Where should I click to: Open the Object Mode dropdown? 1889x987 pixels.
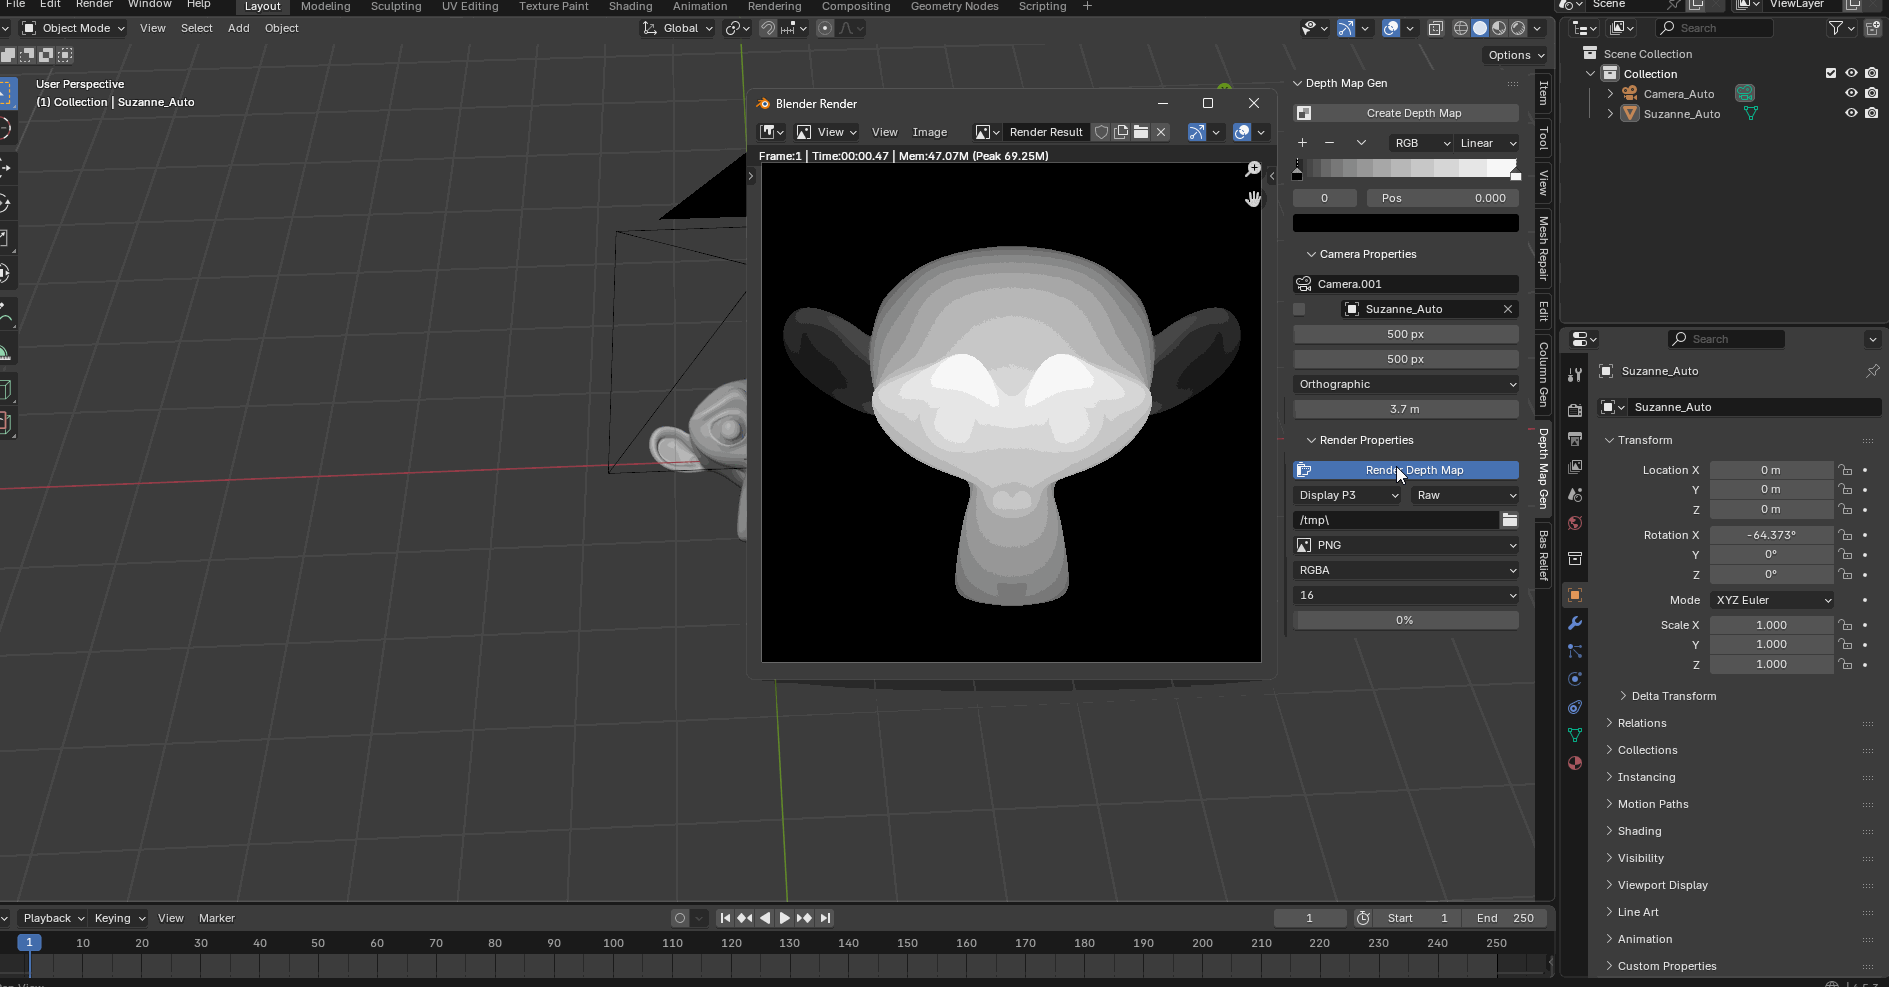tap(73, 28)
